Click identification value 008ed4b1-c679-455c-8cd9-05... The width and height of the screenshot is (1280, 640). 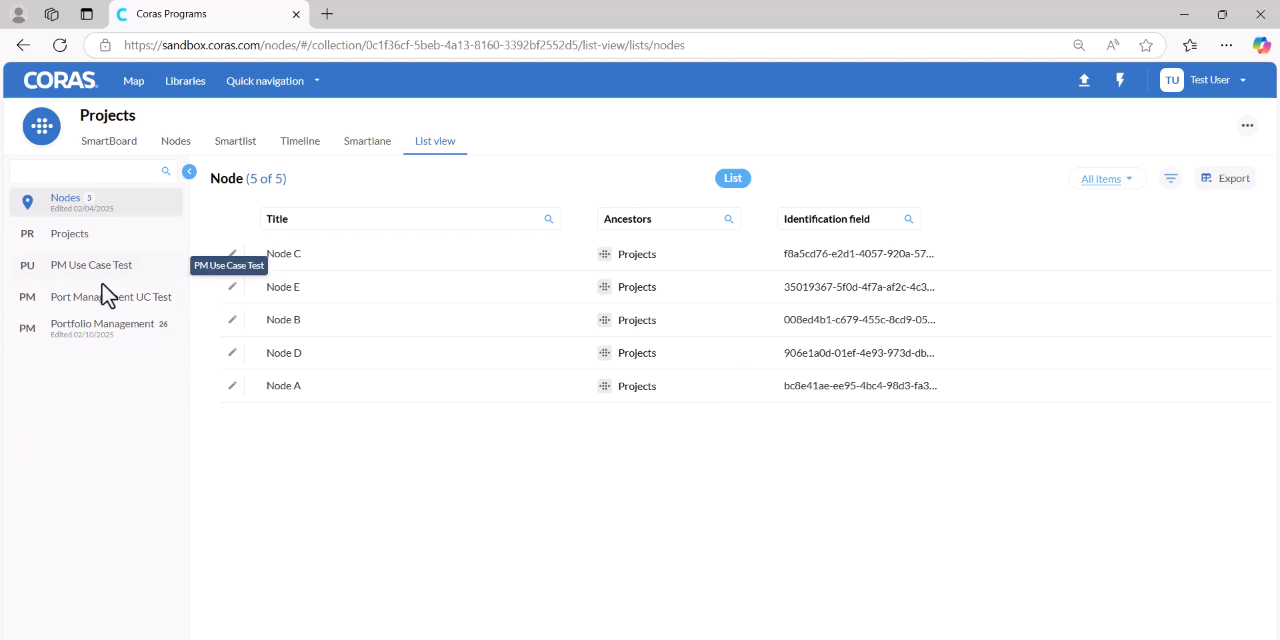click(x=859, y=320)
